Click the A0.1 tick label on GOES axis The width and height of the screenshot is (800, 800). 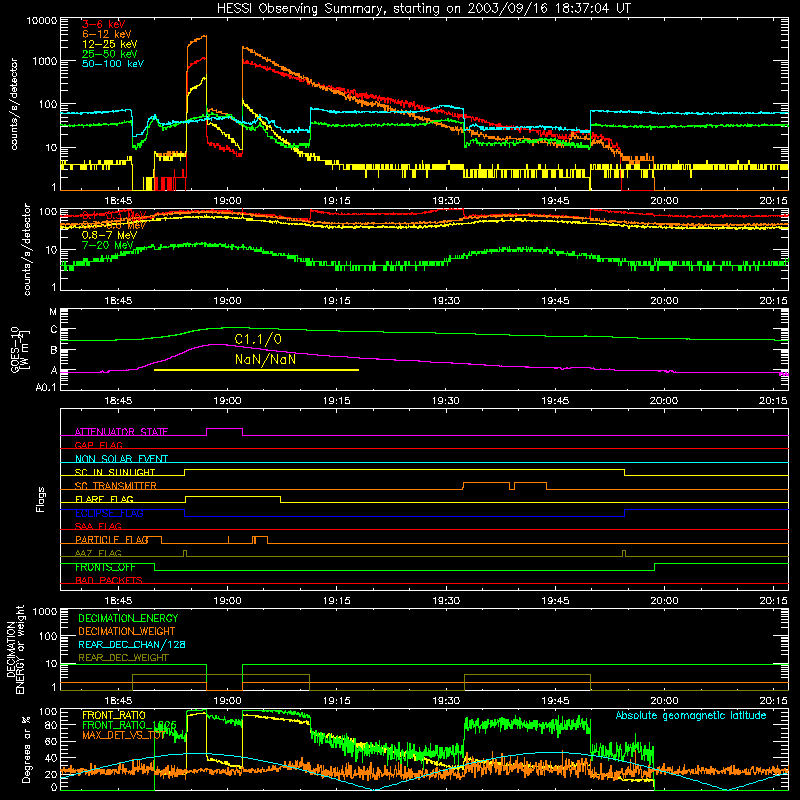(46, 388)
